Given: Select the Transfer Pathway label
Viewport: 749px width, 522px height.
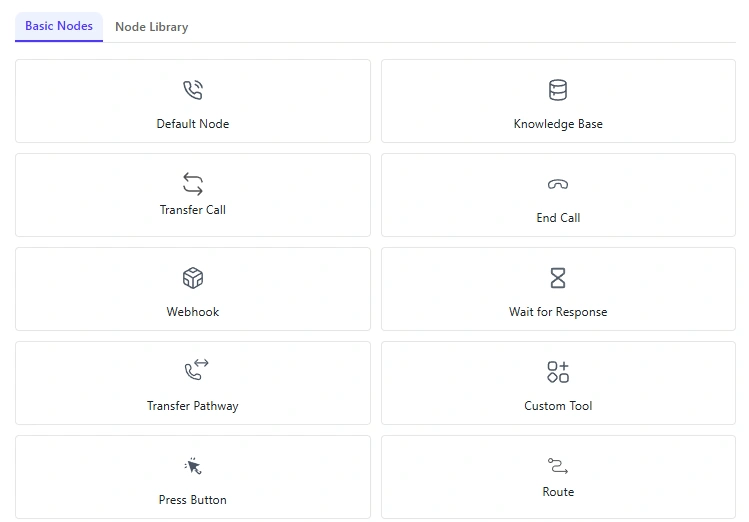Looking at the screenshot, I should [193, 406].
